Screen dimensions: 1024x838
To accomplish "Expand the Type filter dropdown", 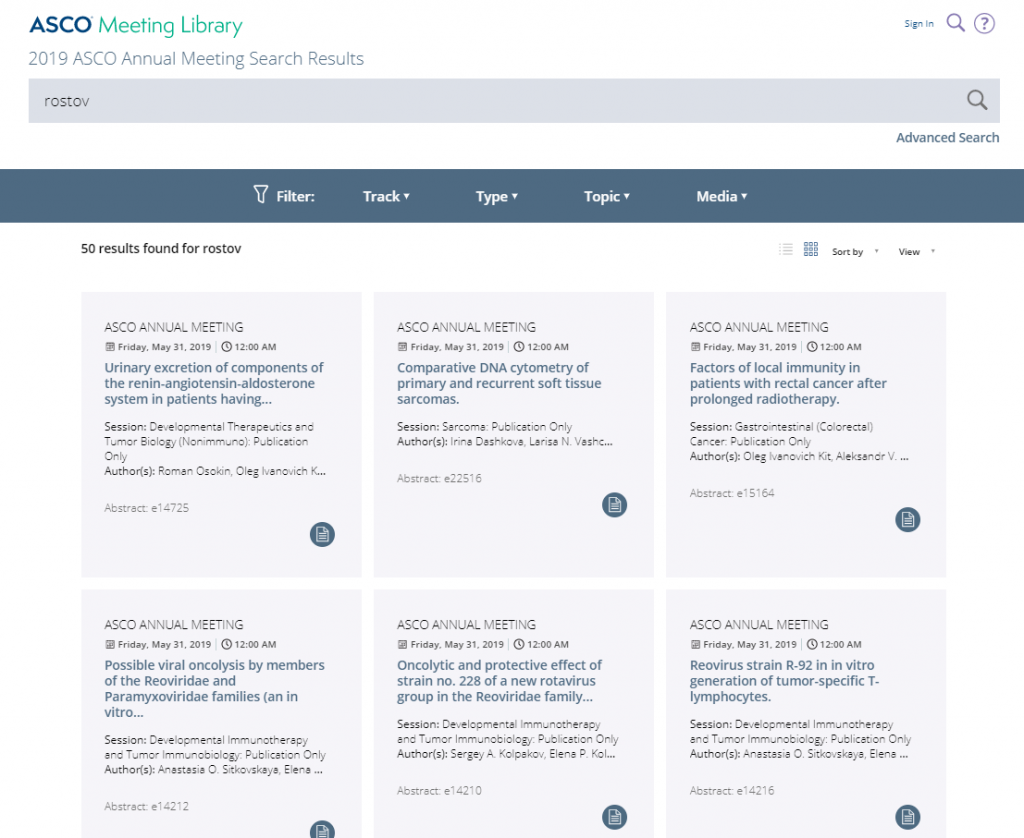I will pos(496,197).
